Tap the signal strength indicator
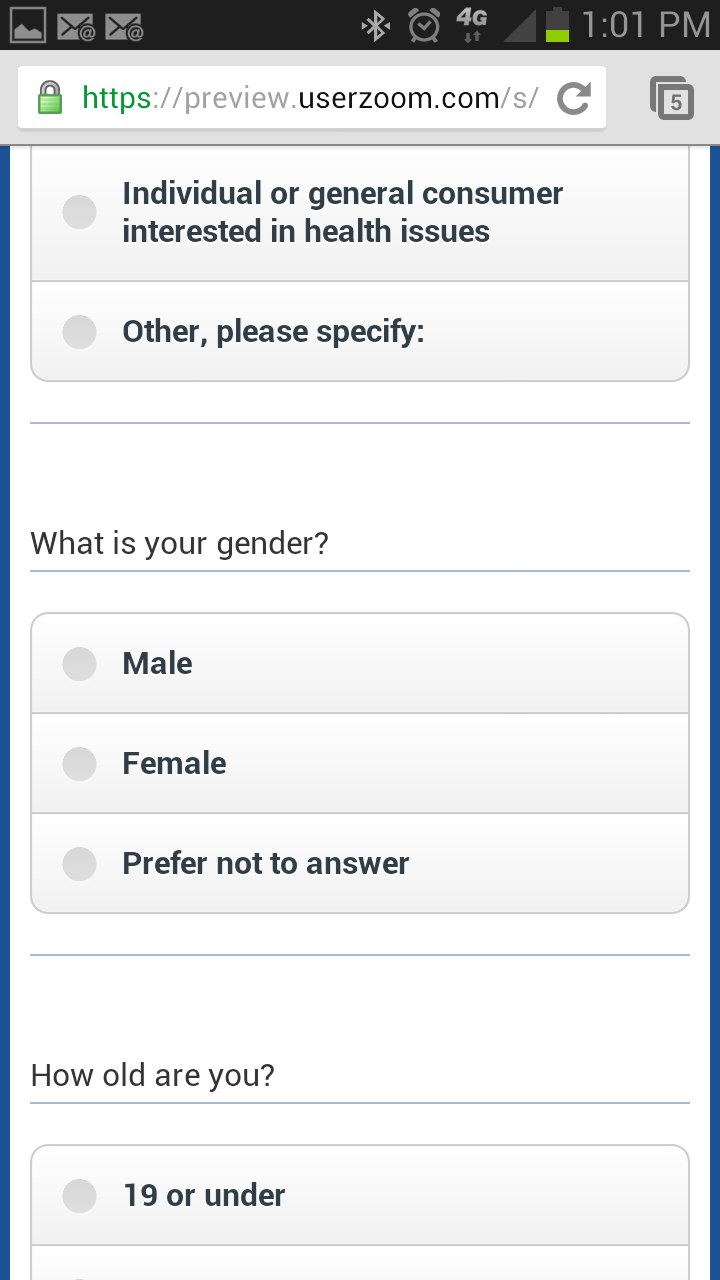720x1280 pixels. (x=519, y=25)
